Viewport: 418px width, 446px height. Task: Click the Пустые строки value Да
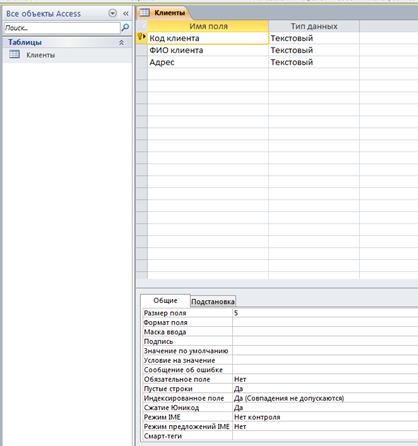point(325,389)
